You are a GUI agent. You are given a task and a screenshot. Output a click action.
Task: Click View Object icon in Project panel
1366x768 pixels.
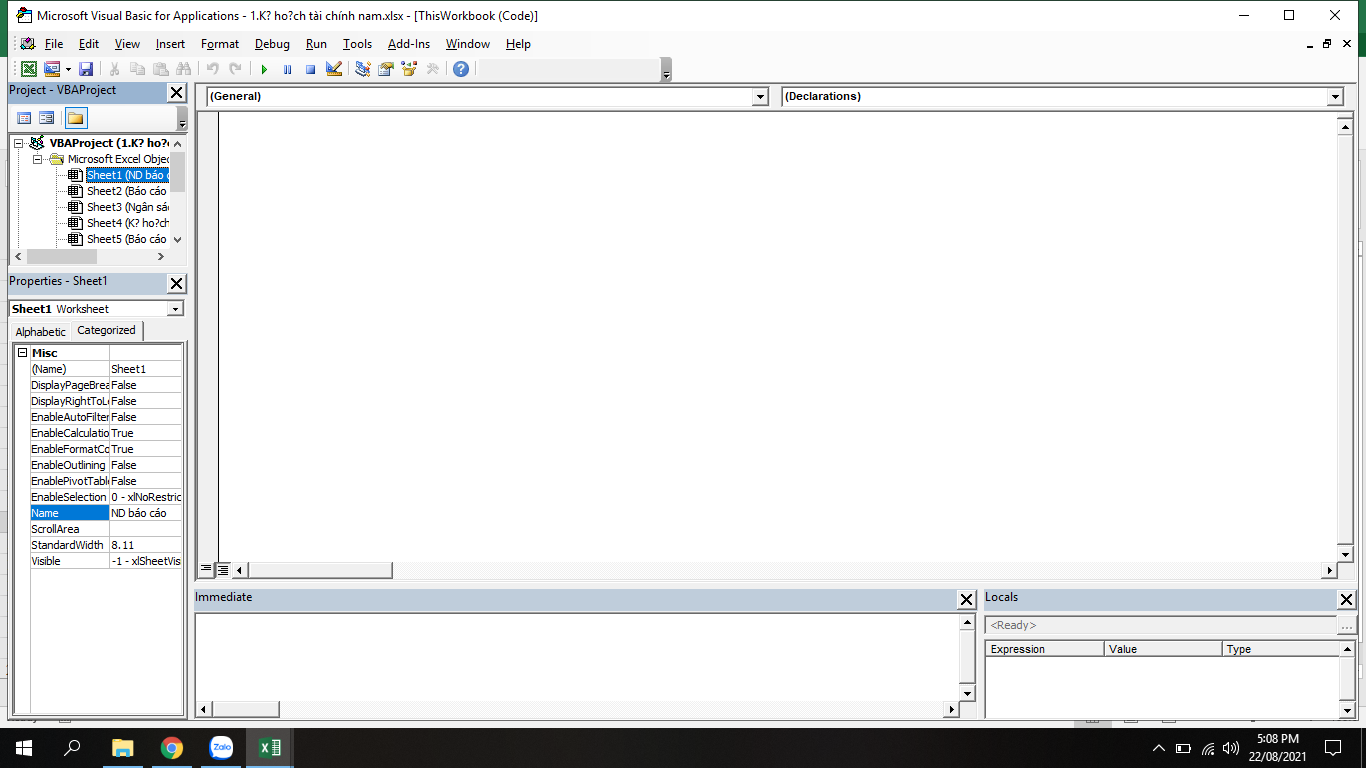click(x=47, y=118)
